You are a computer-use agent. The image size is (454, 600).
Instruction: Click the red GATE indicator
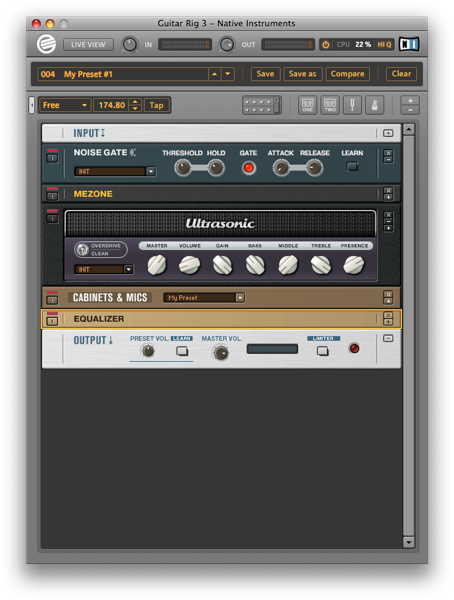[249, 168]
